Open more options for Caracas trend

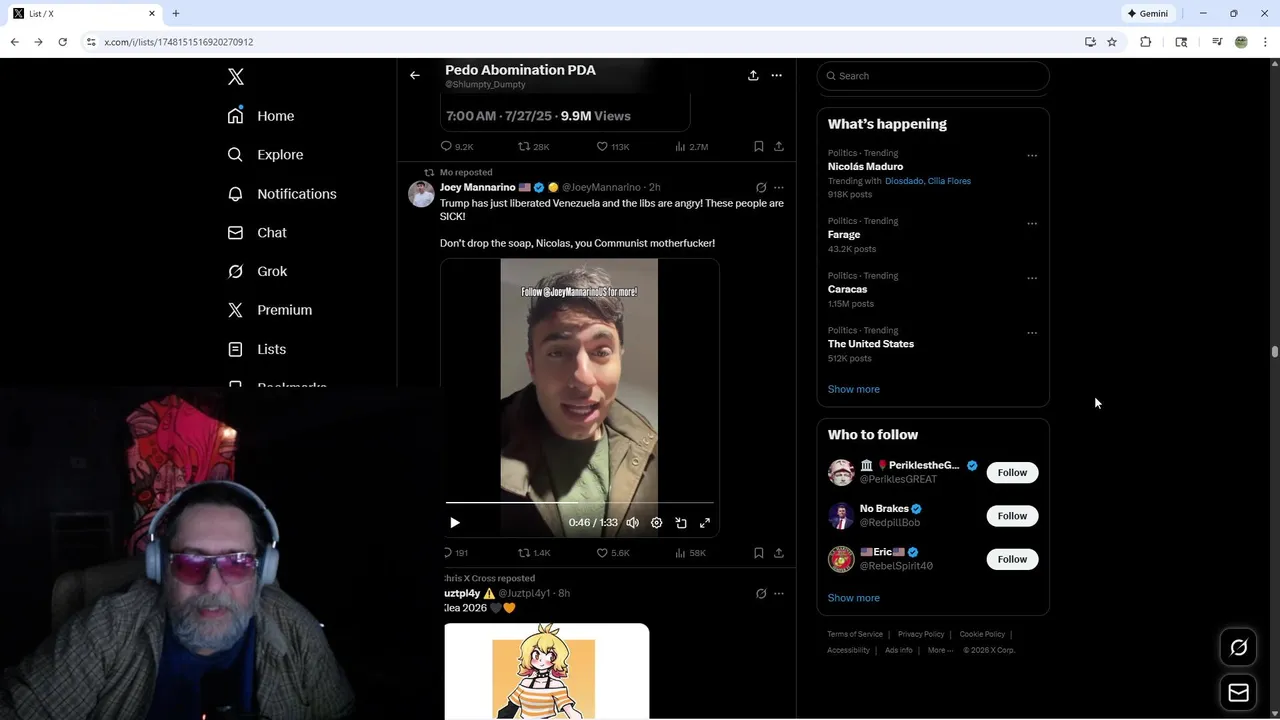1032,278
